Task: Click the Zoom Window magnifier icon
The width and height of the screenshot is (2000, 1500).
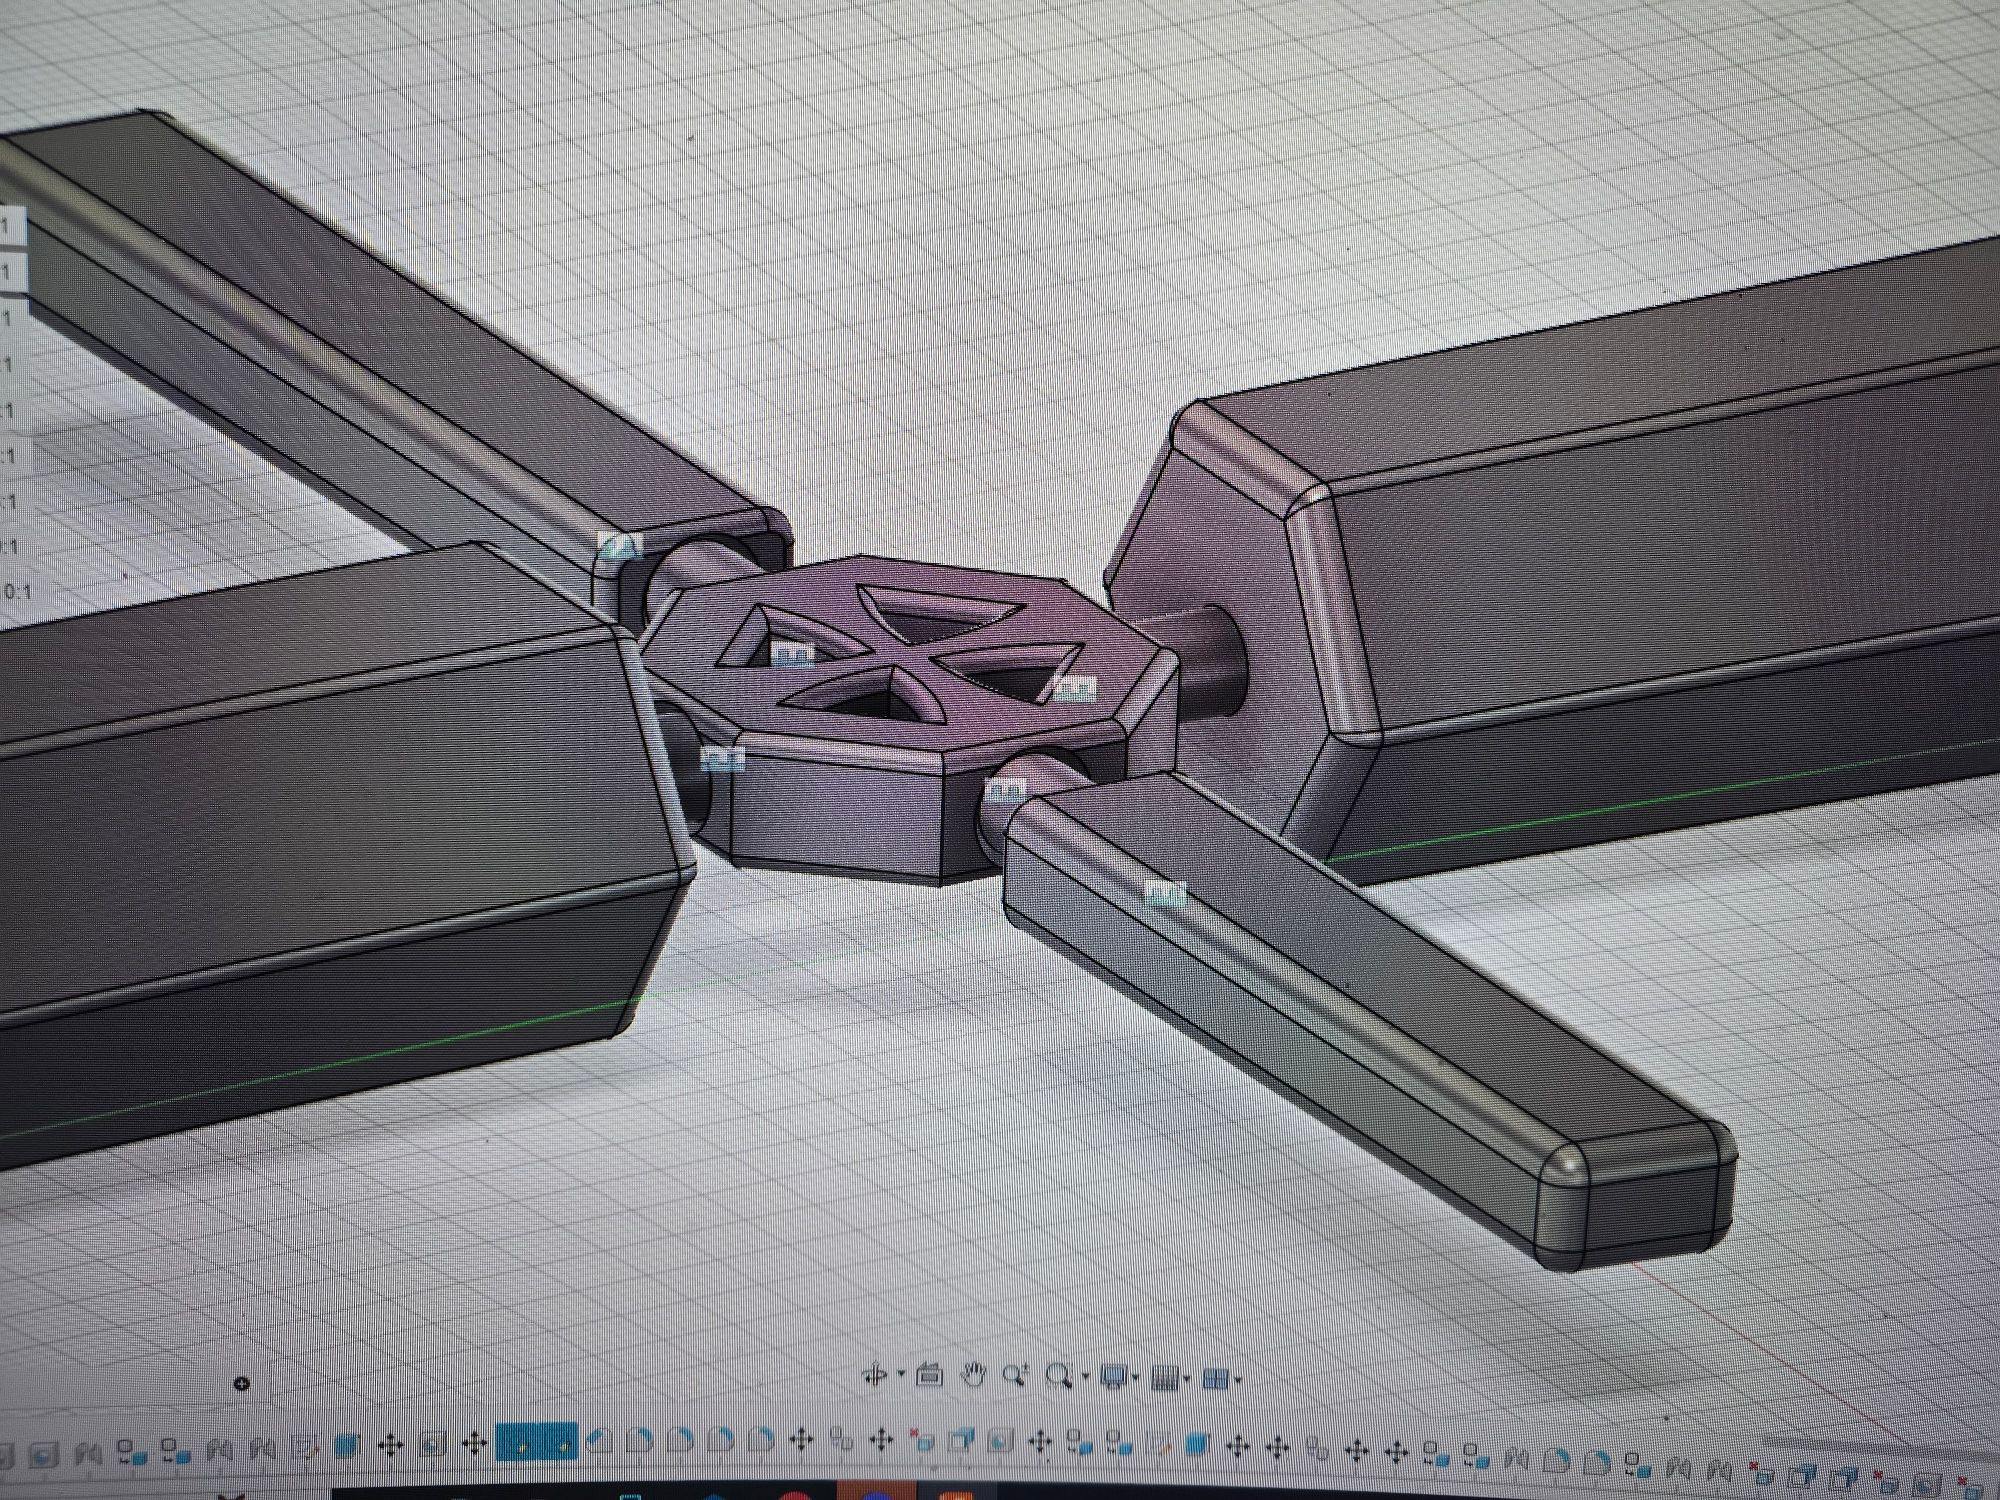Action: pyautogui.click(x=1058, y=1376)
